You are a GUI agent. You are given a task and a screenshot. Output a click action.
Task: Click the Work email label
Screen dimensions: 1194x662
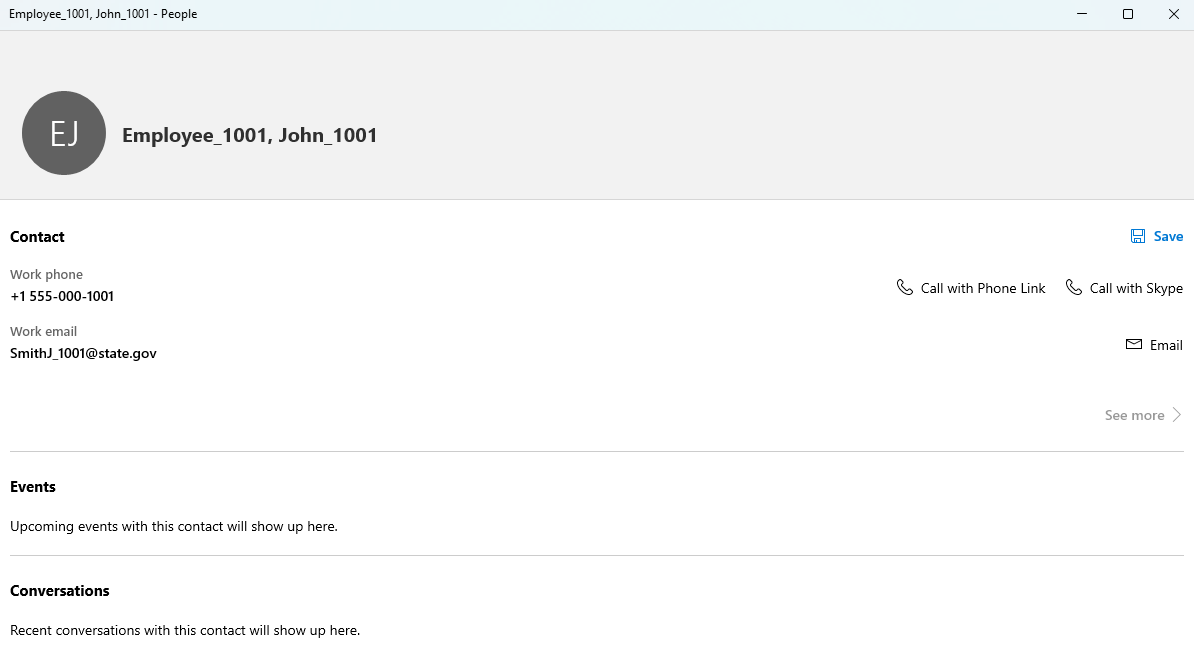pyautogui.click(x=43, y=331)
